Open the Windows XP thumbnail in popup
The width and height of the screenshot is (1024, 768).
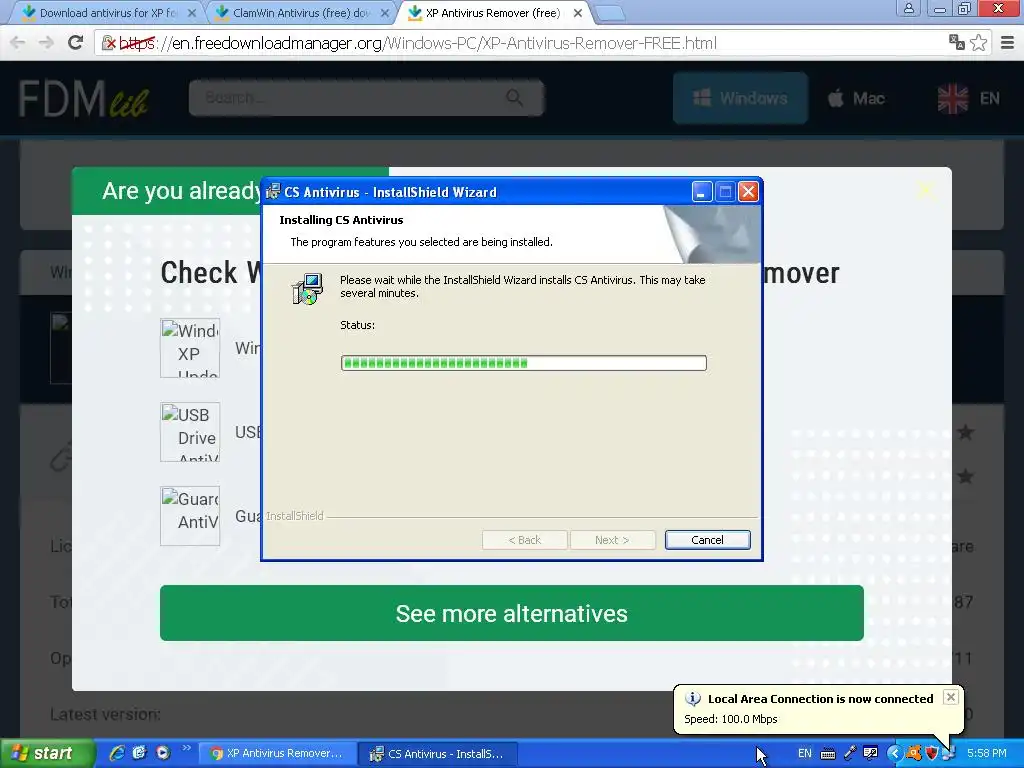190,348
